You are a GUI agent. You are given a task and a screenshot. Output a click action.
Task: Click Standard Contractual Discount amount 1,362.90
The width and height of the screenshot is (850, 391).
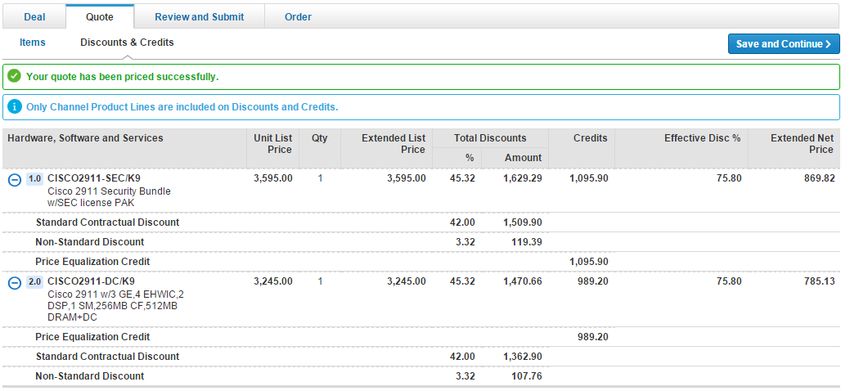(523, 356)
